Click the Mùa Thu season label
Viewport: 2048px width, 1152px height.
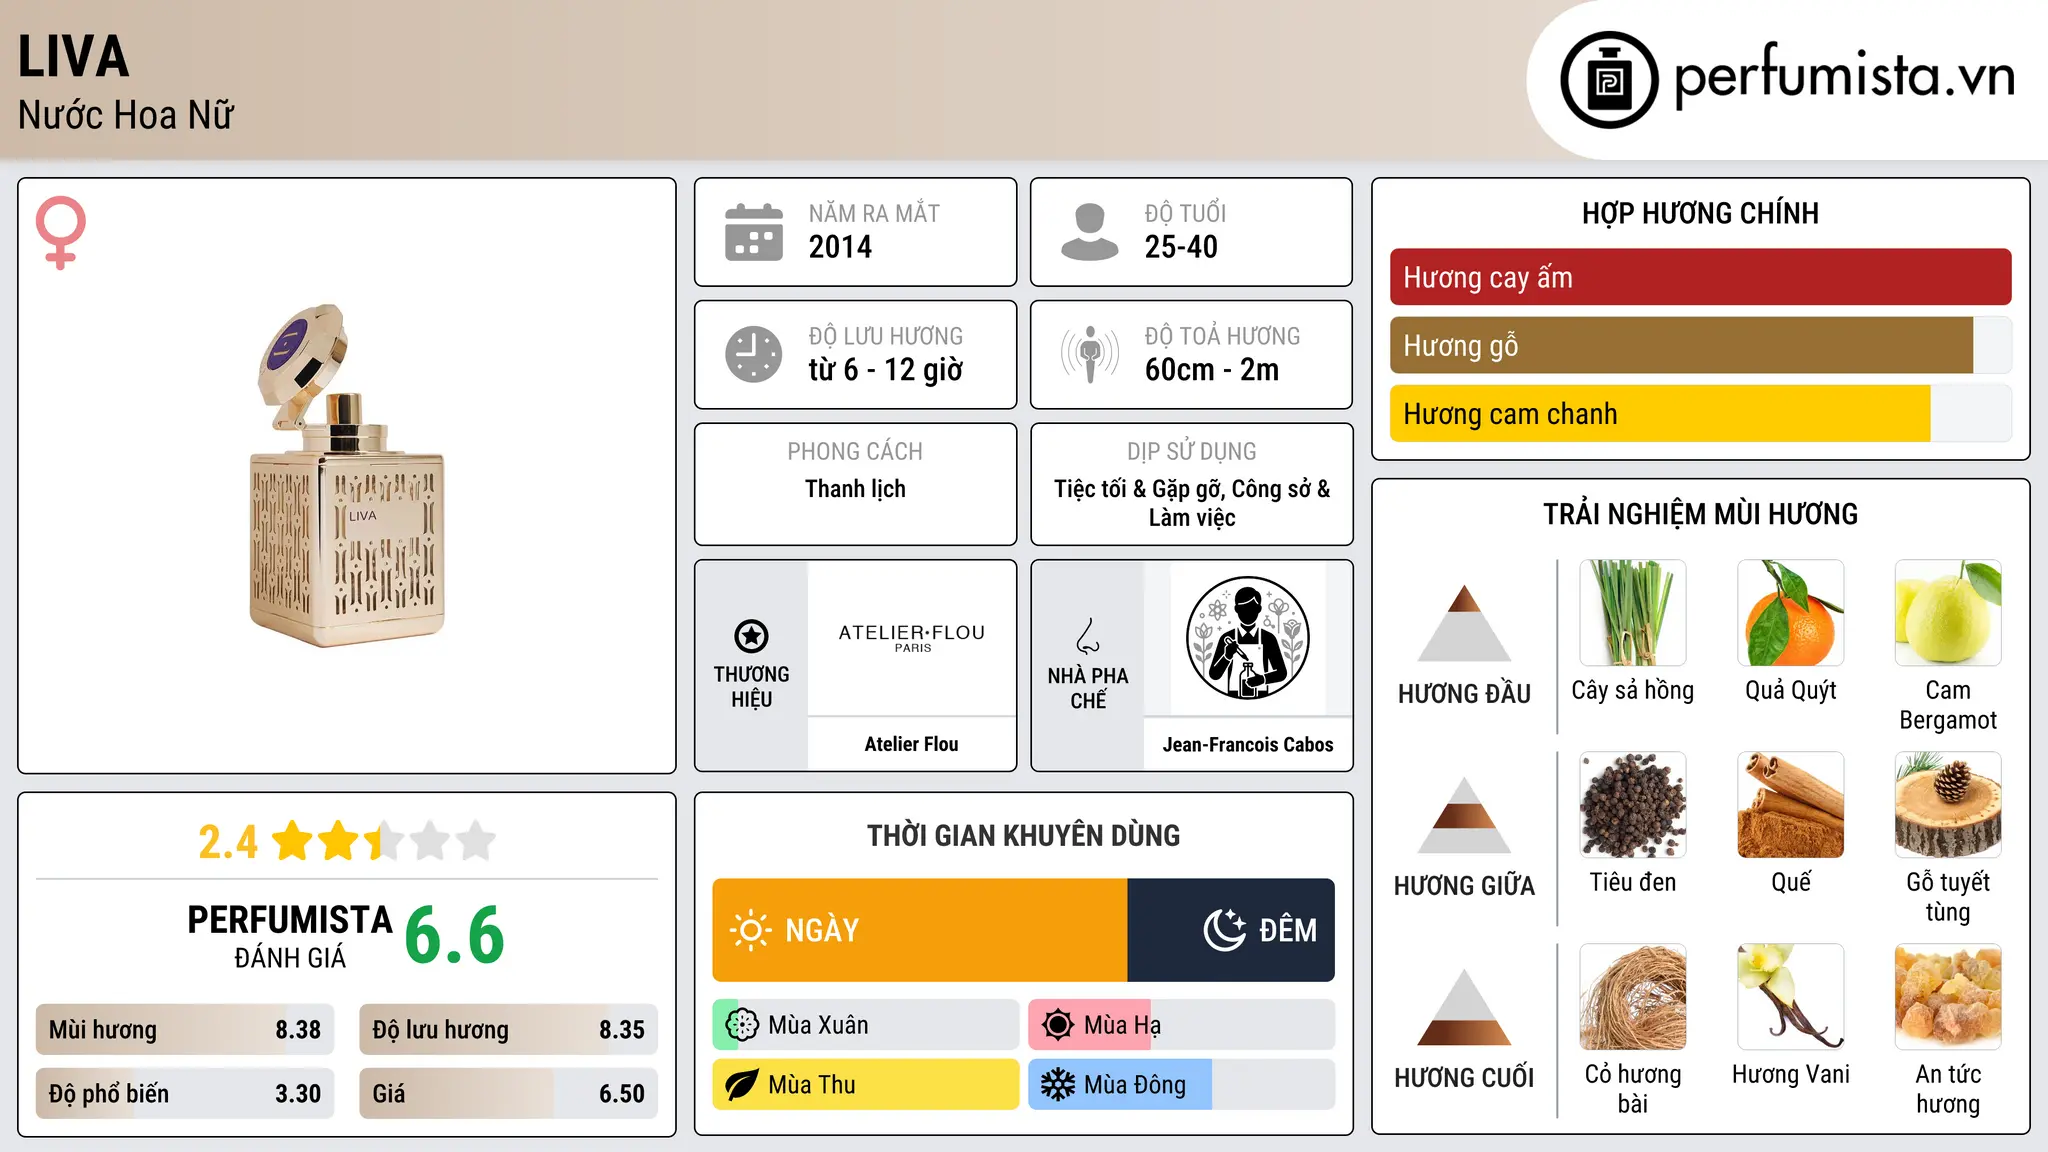pyautogui.click(x=812, y=1085)
